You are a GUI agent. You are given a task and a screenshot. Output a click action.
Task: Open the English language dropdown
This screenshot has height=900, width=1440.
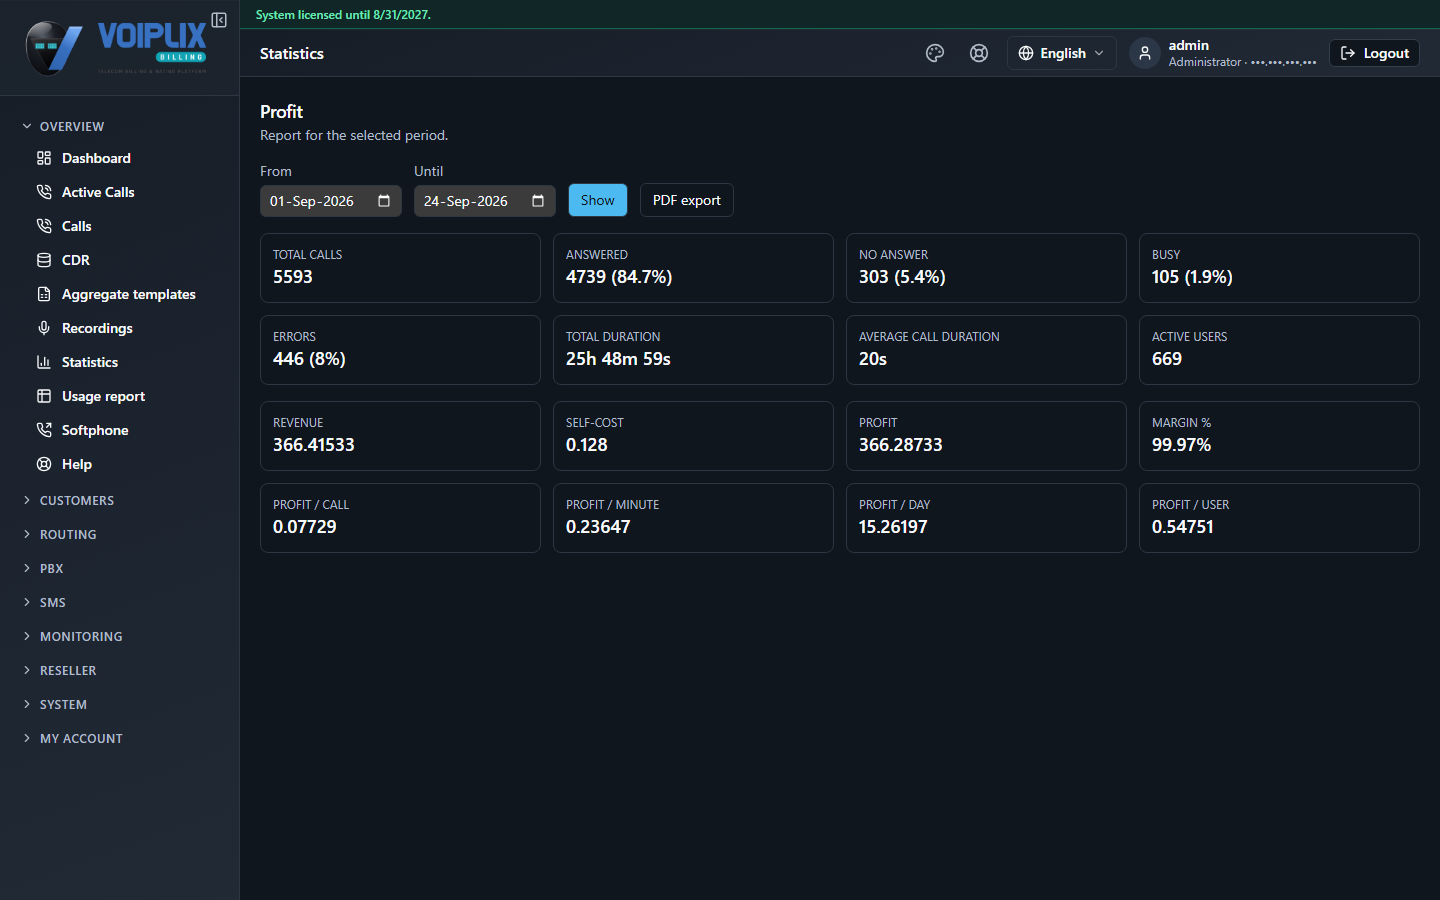(1061, 53)
